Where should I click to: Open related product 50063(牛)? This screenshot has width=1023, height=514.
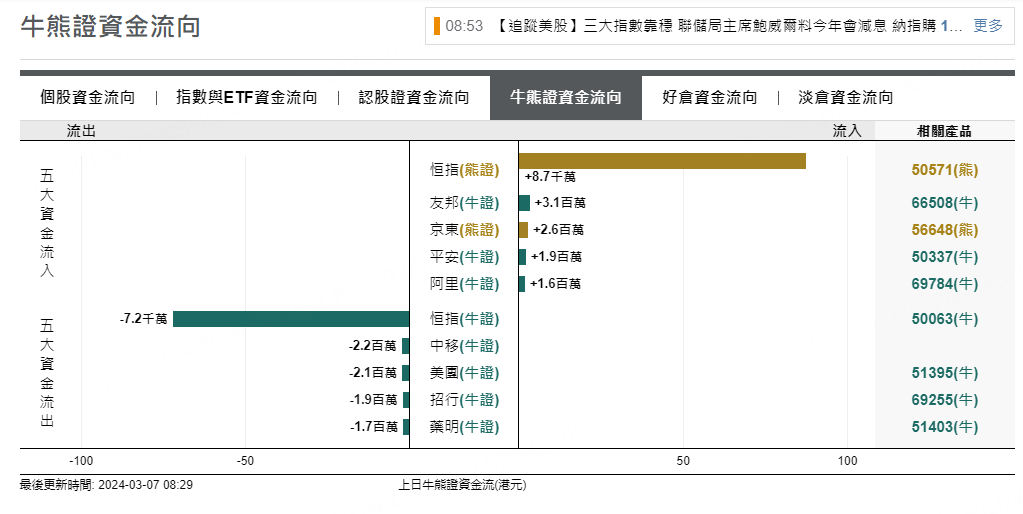coord(945,319)
